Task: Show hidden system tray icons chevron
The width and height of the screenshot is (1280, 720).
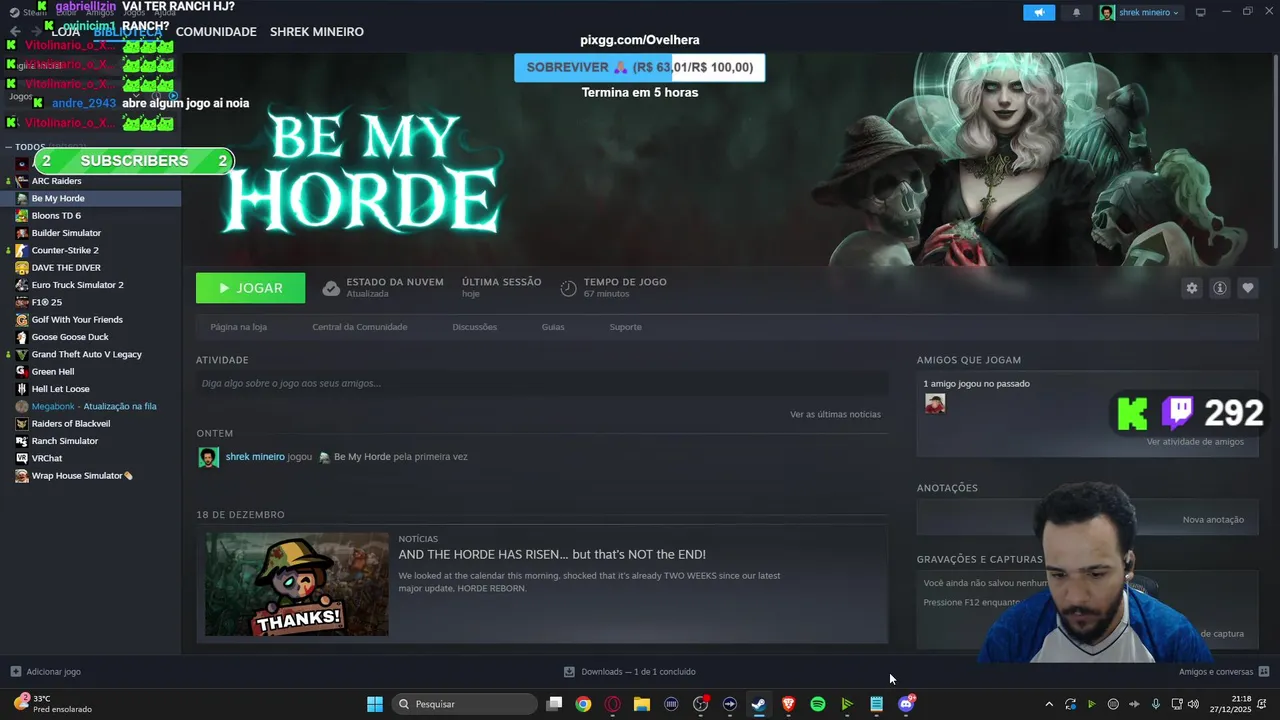Action: click(x=1048, y=704)
